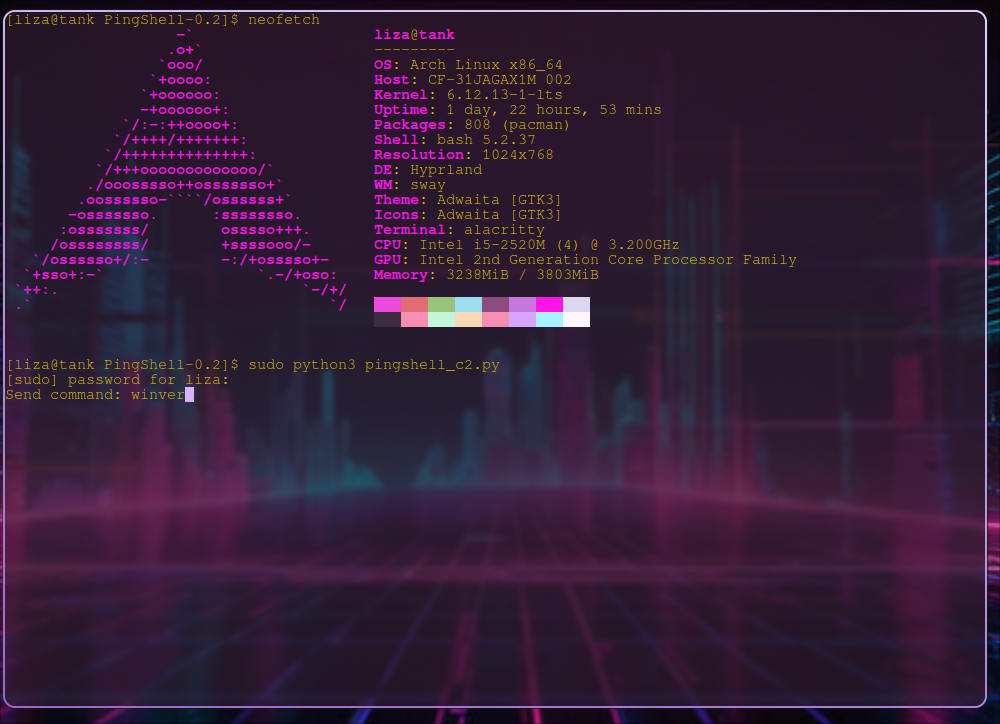Click the 'Send command:' prompt label
Image resolution: width=1000 pixels, height=724 pixels.
64,395
